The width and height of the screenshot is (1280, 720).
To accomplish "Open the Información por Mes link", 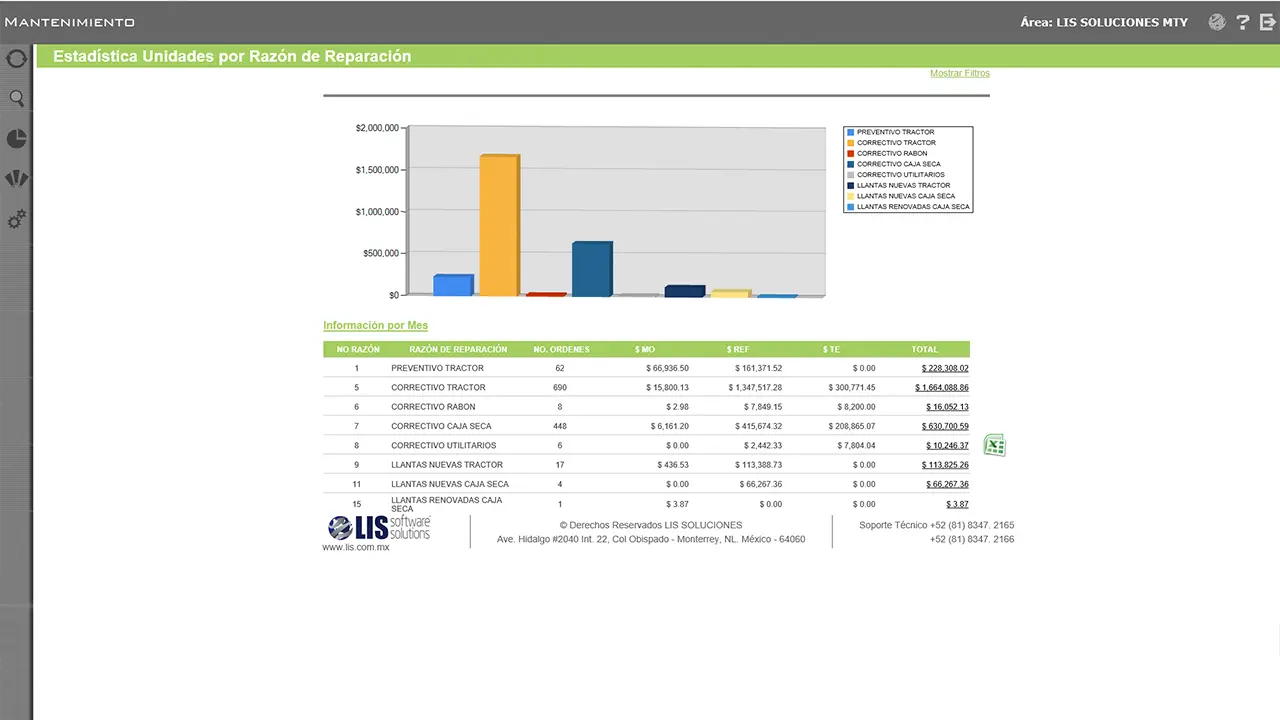I will click(375, 326).
